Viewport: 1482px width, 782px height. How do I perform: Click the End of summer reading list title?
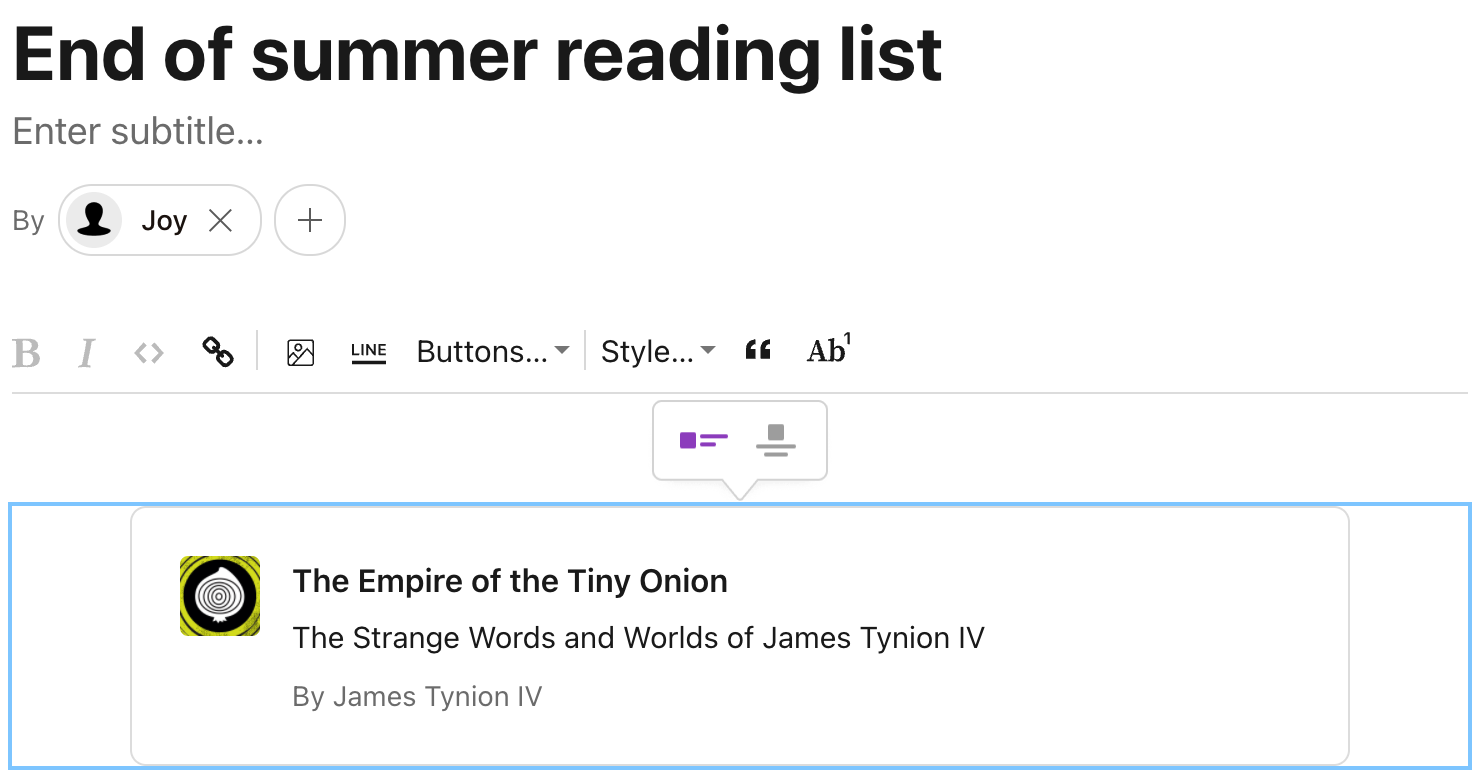[x=477, y=54]
